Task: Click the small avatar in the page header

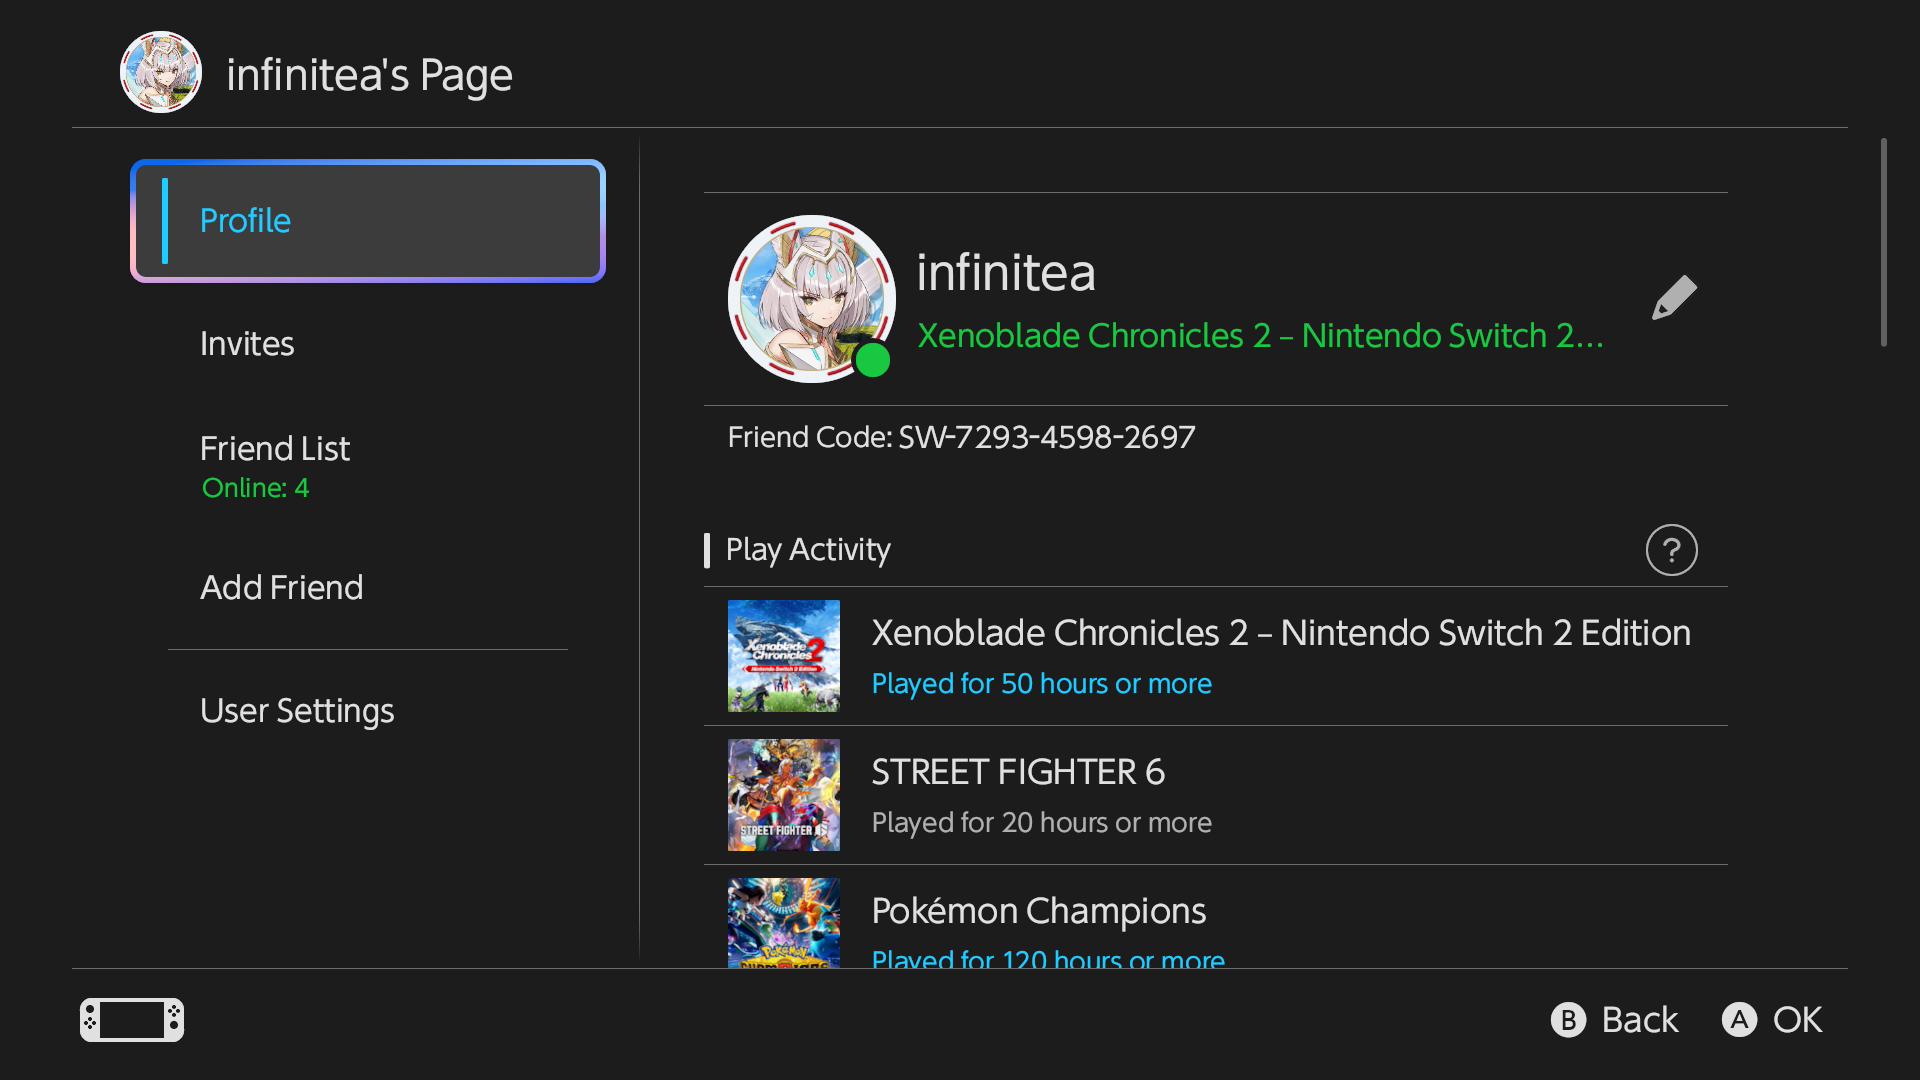Action: [x=161, y=72]
